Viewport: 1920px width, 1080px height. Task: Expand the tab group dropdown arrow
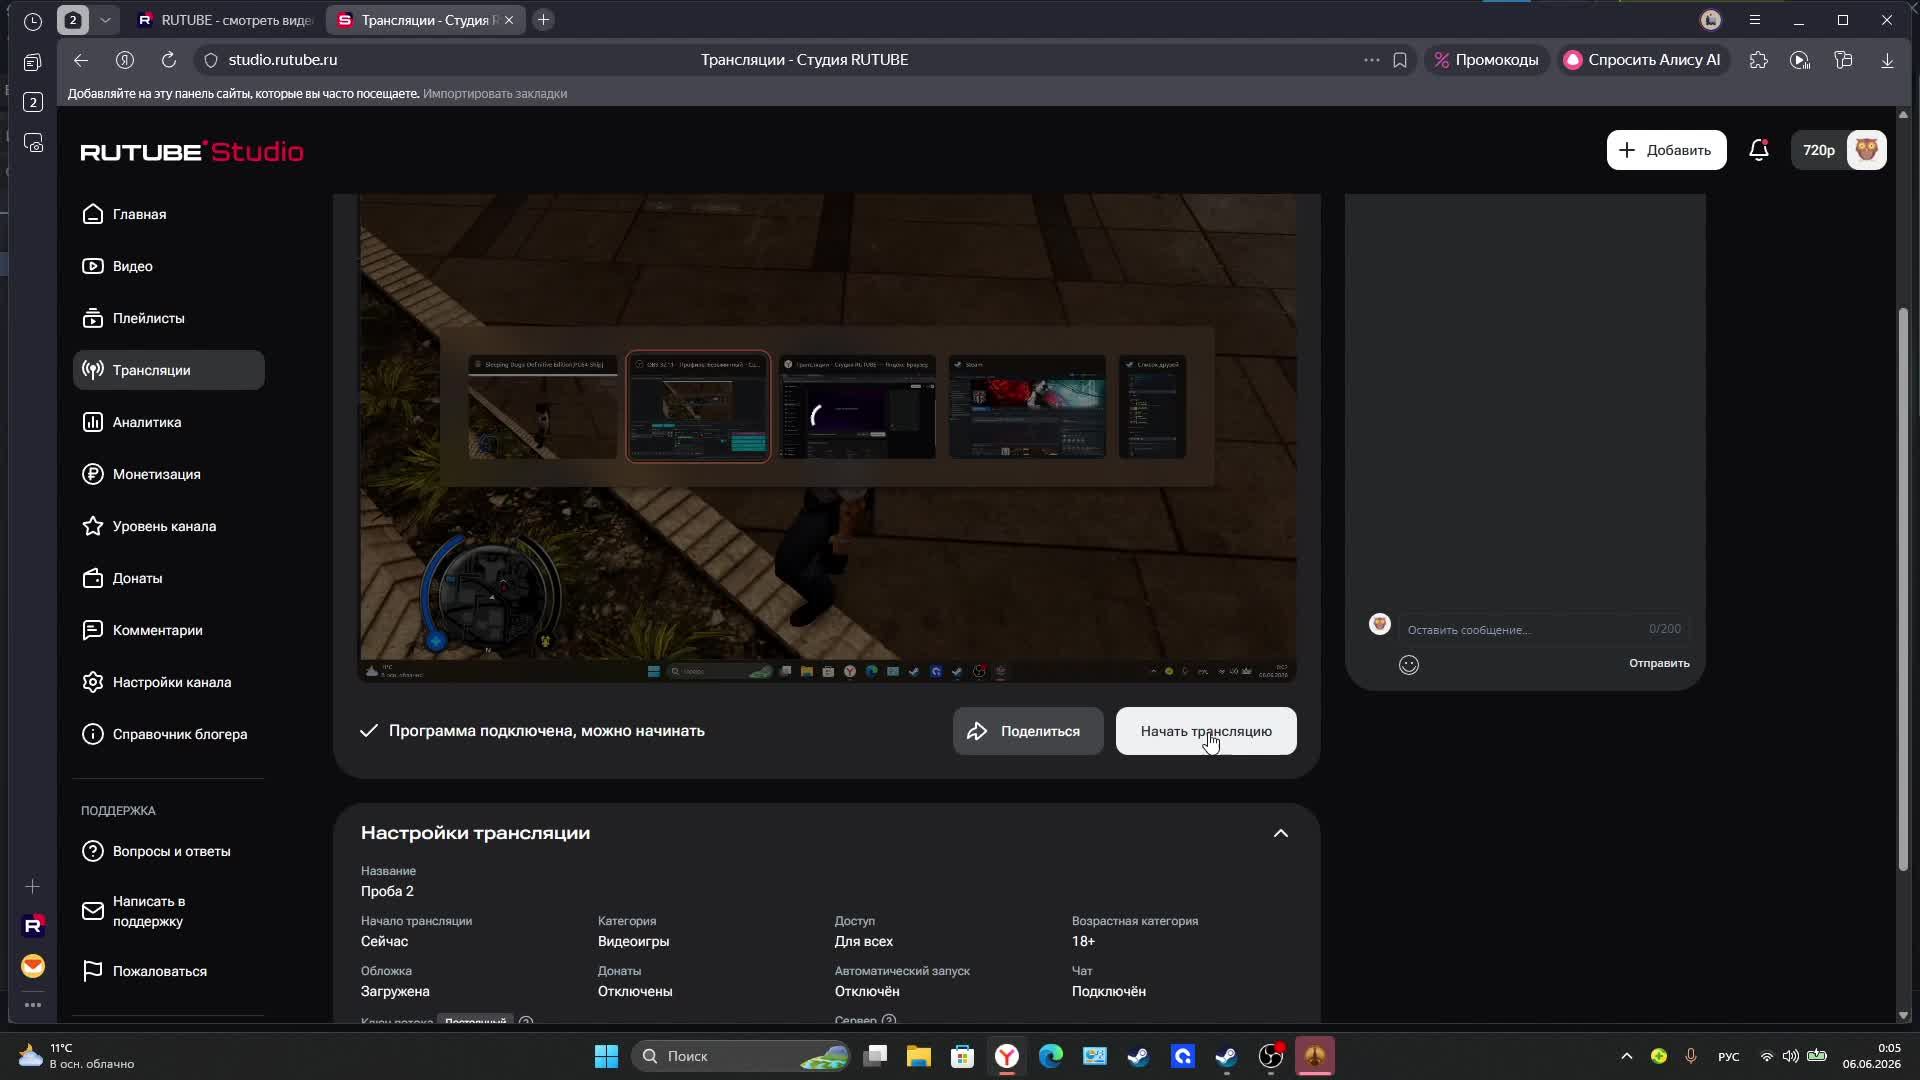tap(105, 20)
